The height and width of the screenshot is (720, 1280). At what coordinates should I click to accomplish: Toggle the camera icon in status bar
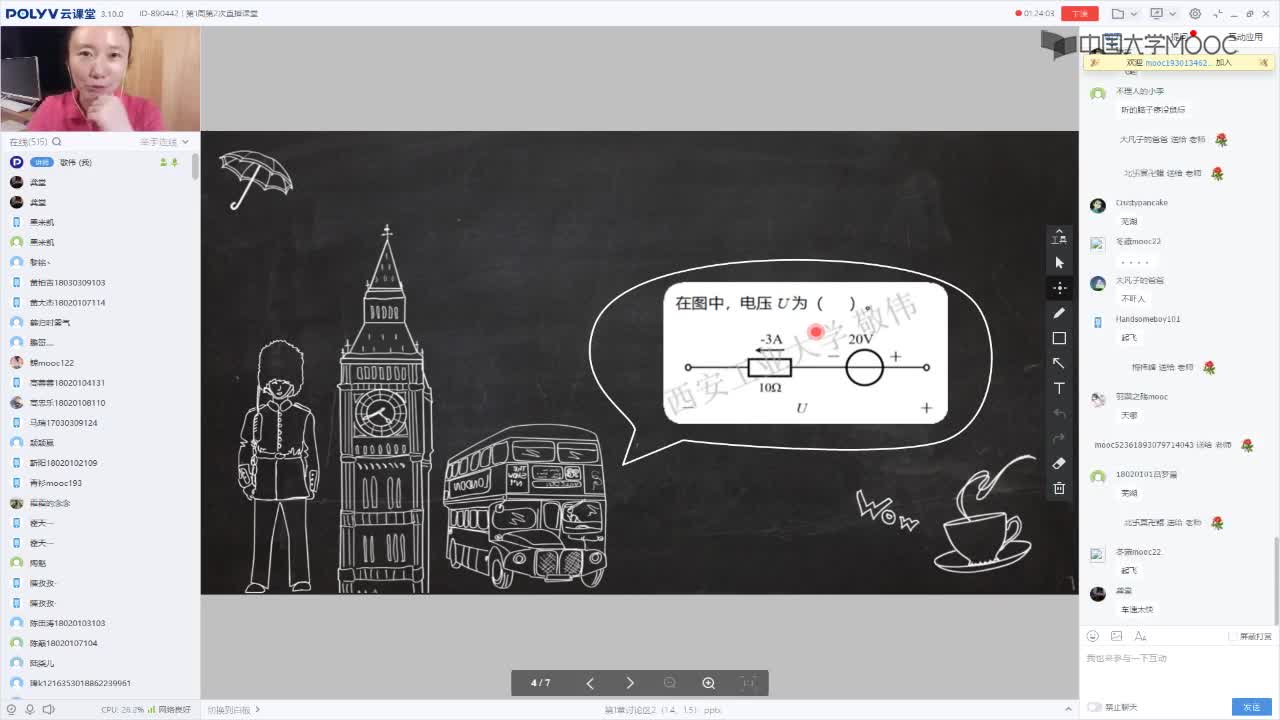tap(11, 709)
